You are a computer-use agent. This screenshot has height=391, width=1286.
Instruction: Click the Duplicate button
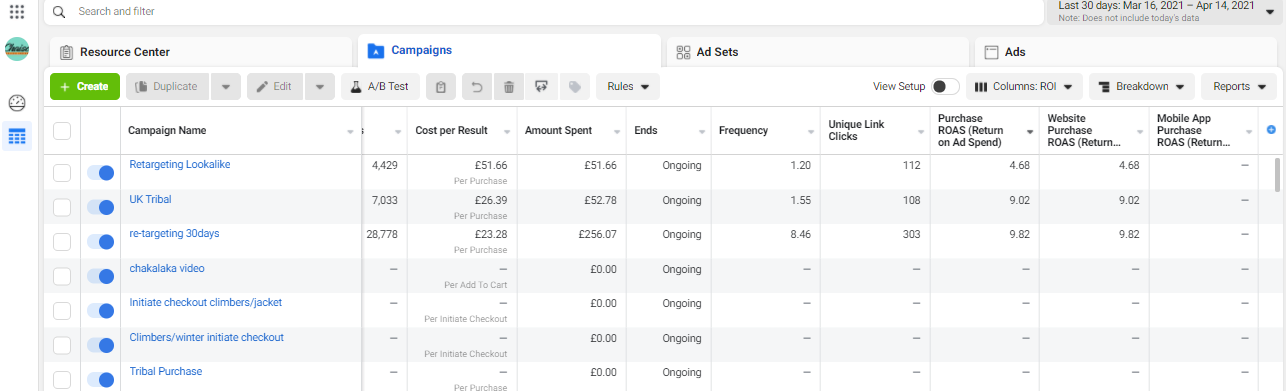(x=168, y=87)
